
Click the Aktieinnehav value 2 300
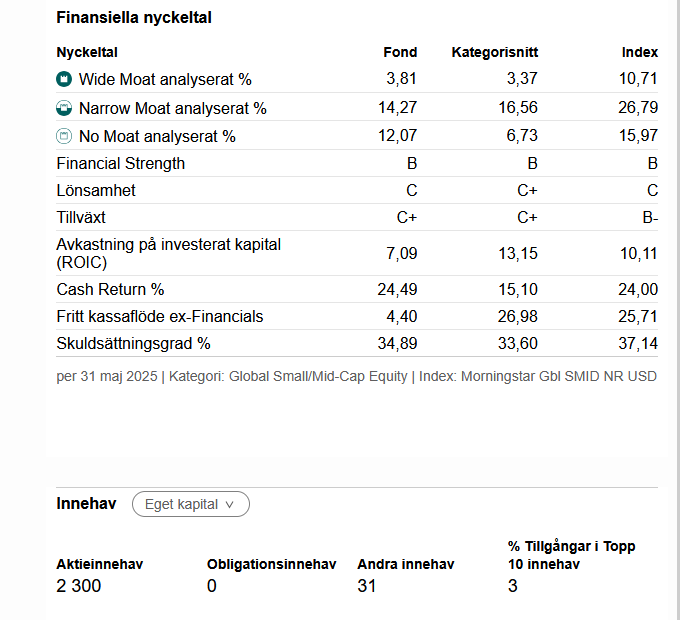tap(78, 586)
